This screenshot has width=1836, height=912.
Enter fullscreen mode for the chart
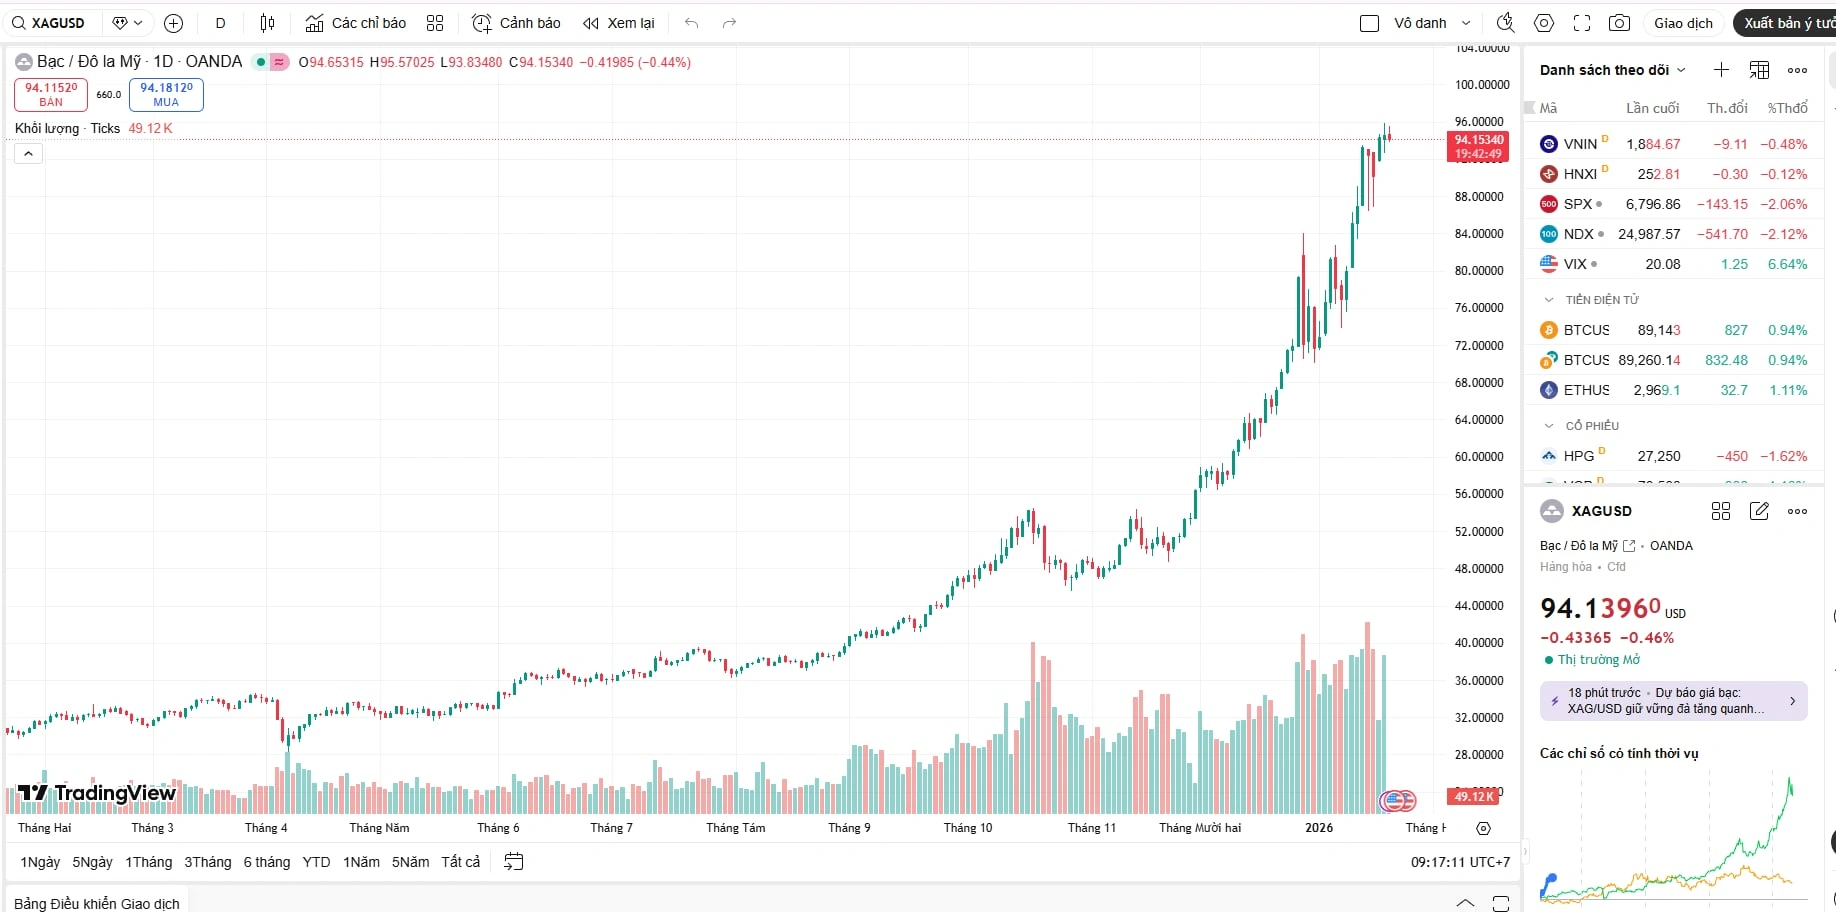pos(1582,22)
